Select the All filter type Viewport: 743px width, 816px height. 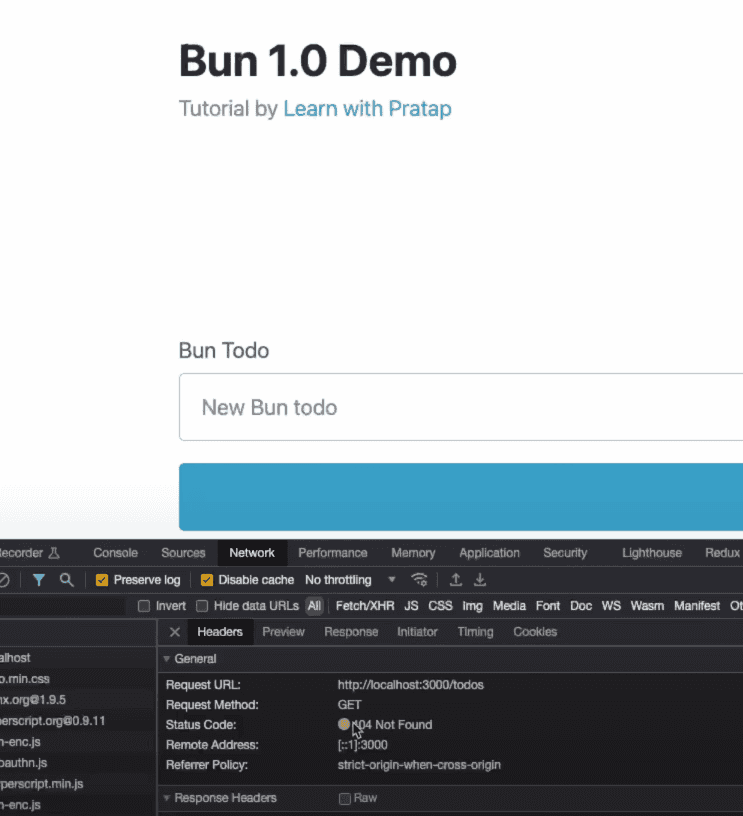point(314,606)
